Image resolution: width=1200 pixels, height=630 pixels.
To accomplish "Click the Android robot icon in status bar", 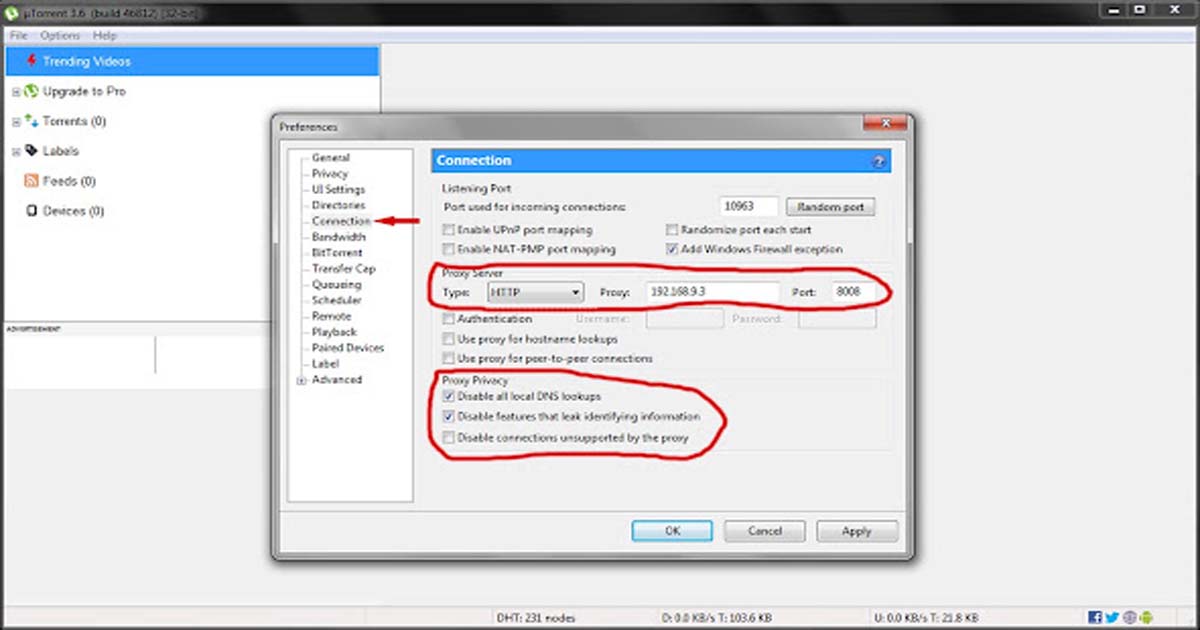I will (x=1146, y=617).
